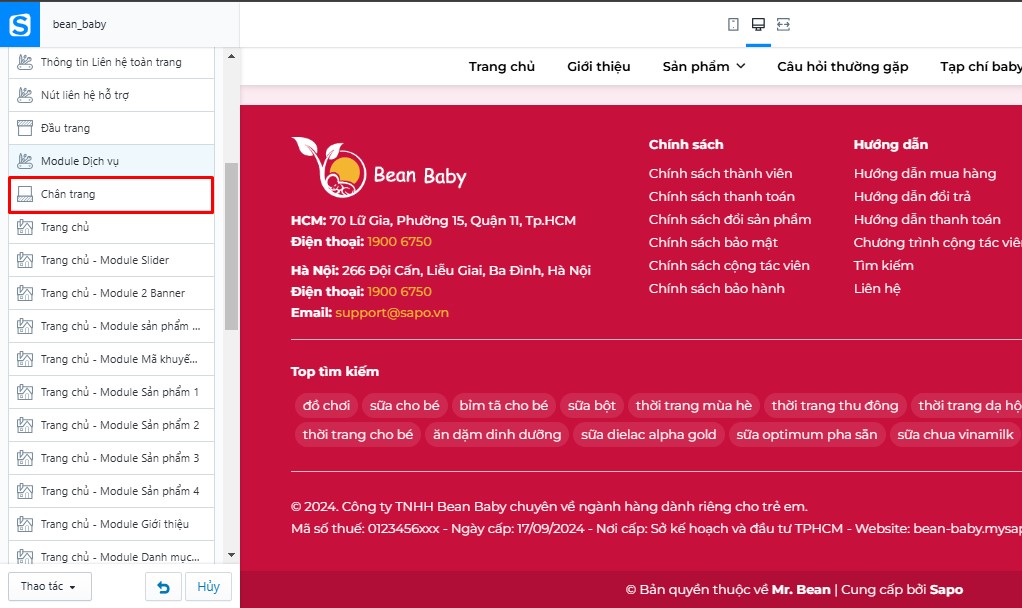The width and height of the screenshot is (1022, 608).
Task: Click icon beside Module Sản phẩm 3
Action: 25,458
